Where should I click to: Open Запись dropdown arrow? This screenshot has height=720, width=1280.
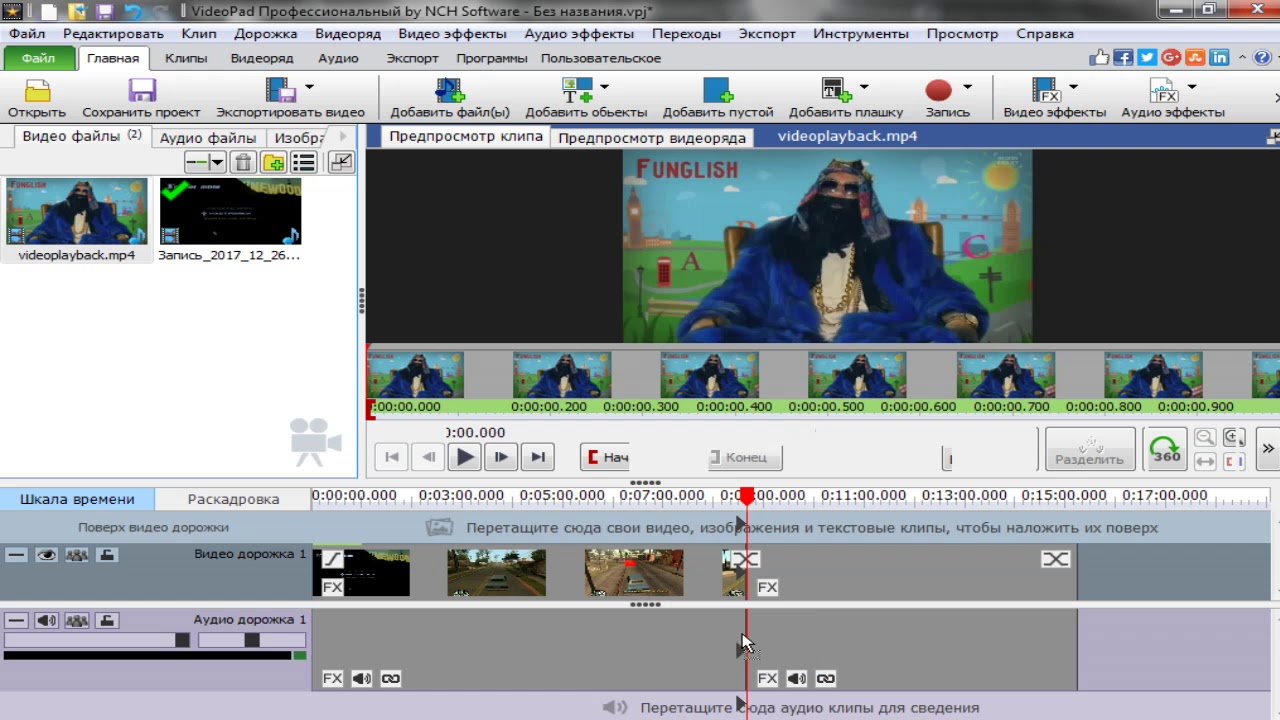pos(967,87)
